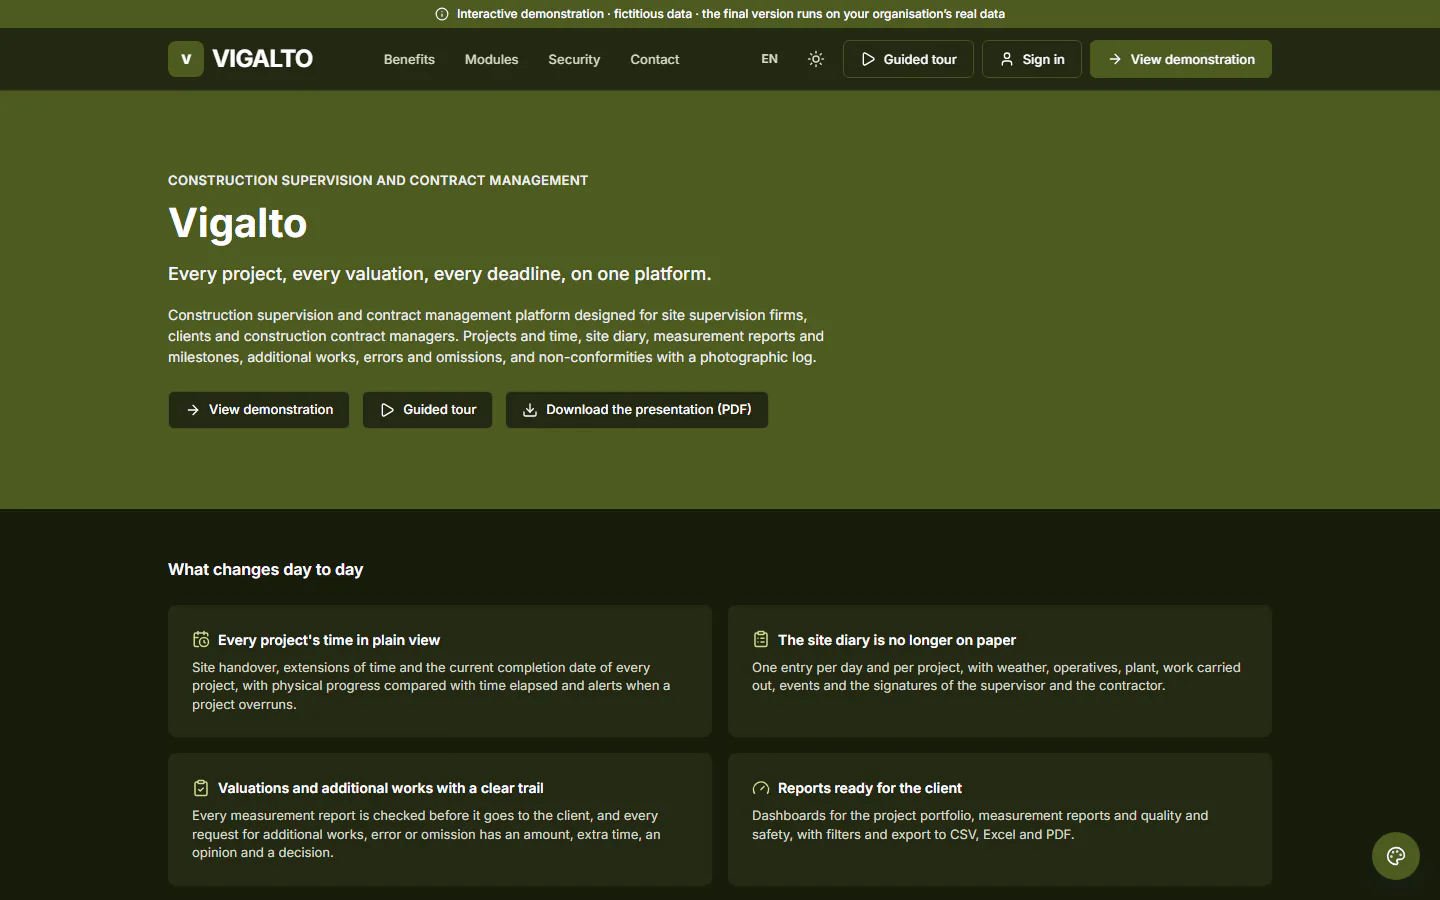Click the calendar-clock icon beside project's time card
1440x900 pixels.
coord(201,640)
